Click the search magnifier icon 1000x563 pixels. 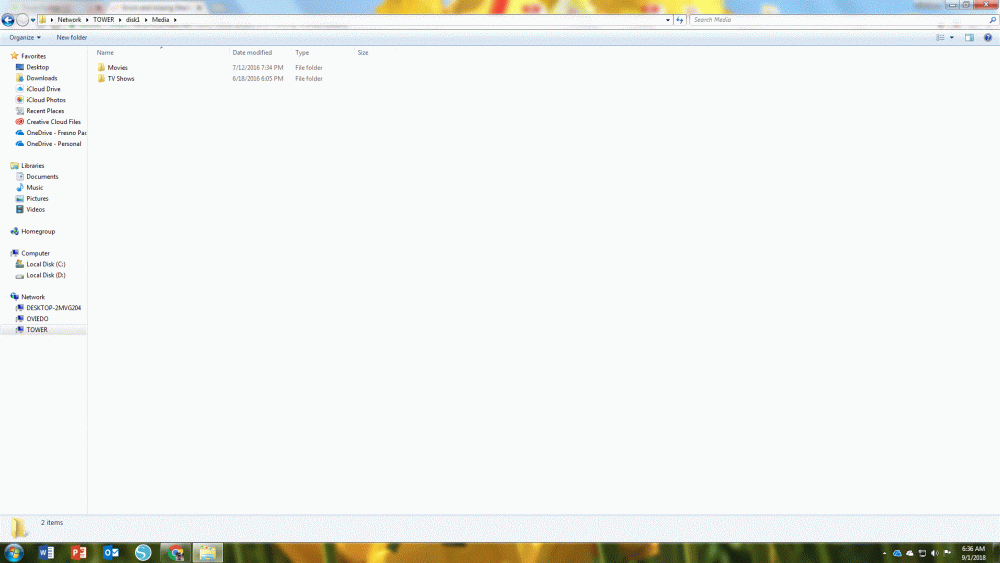[992, 20]
